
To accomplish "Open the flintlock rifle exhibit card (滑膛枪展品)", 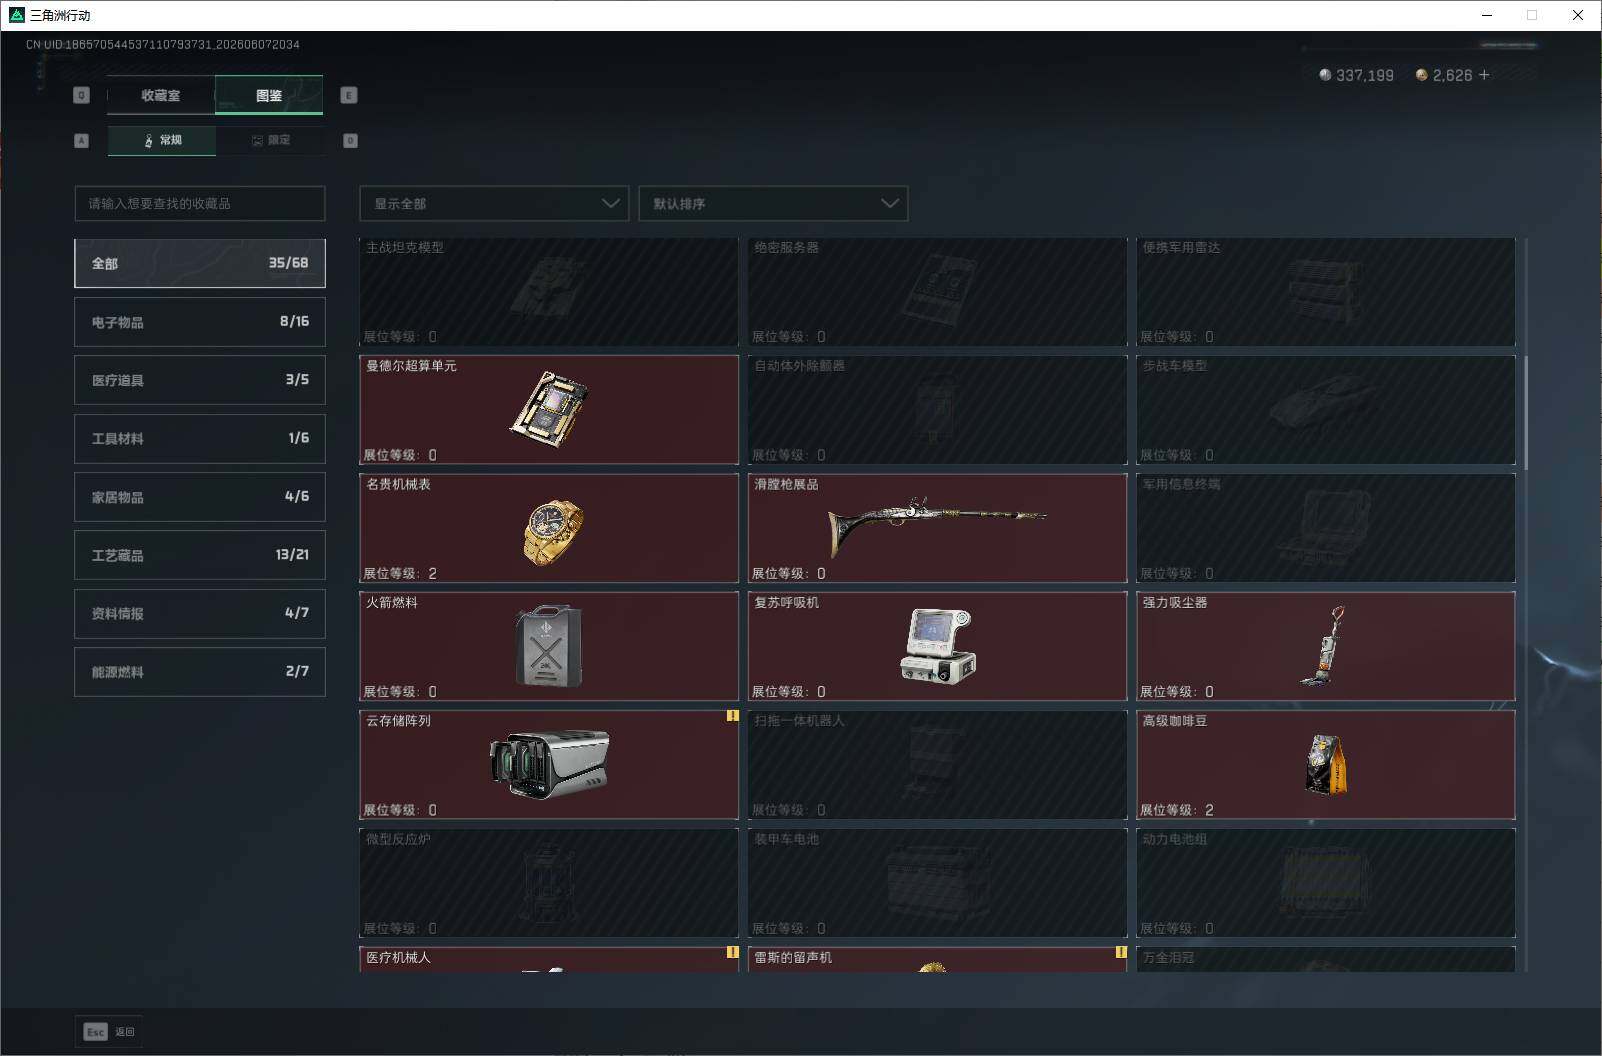I will click(x=937, y=528).
